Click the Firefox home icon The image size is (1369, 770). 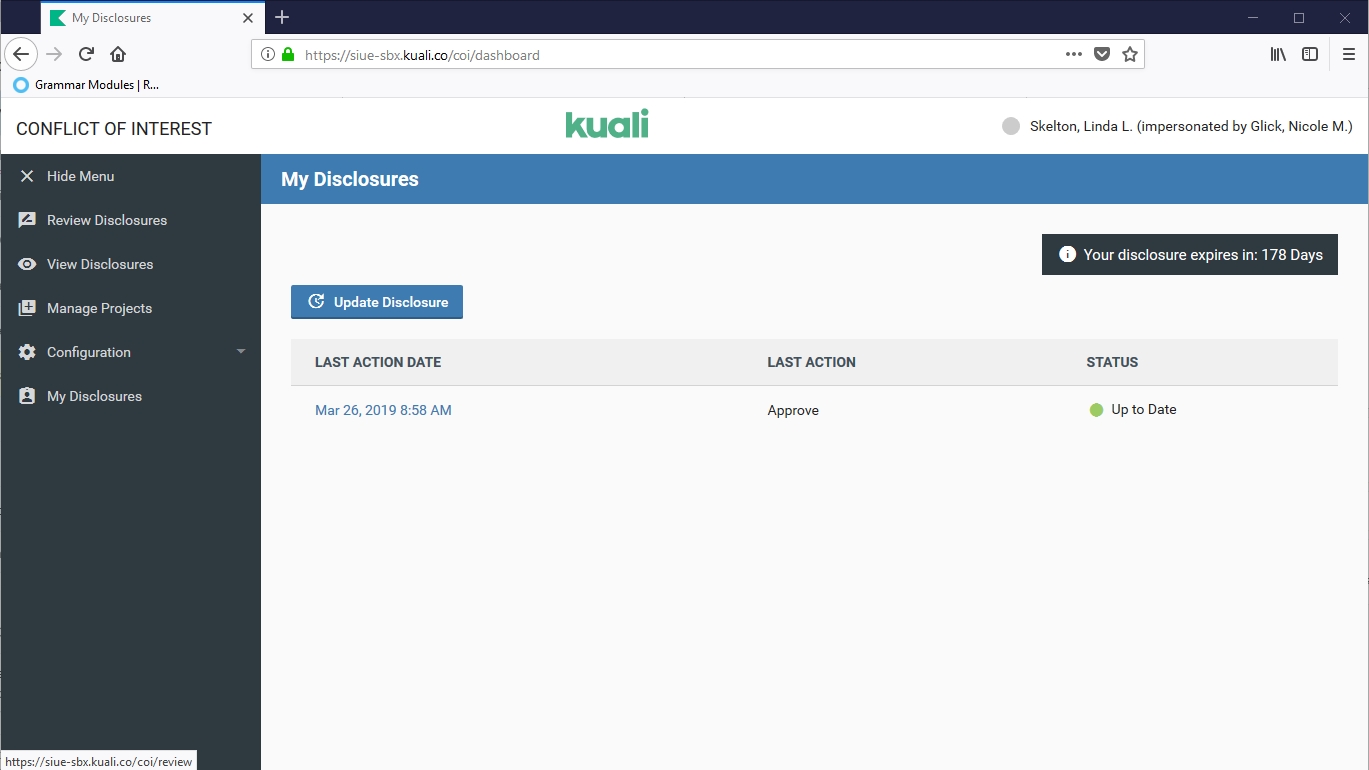118,54
